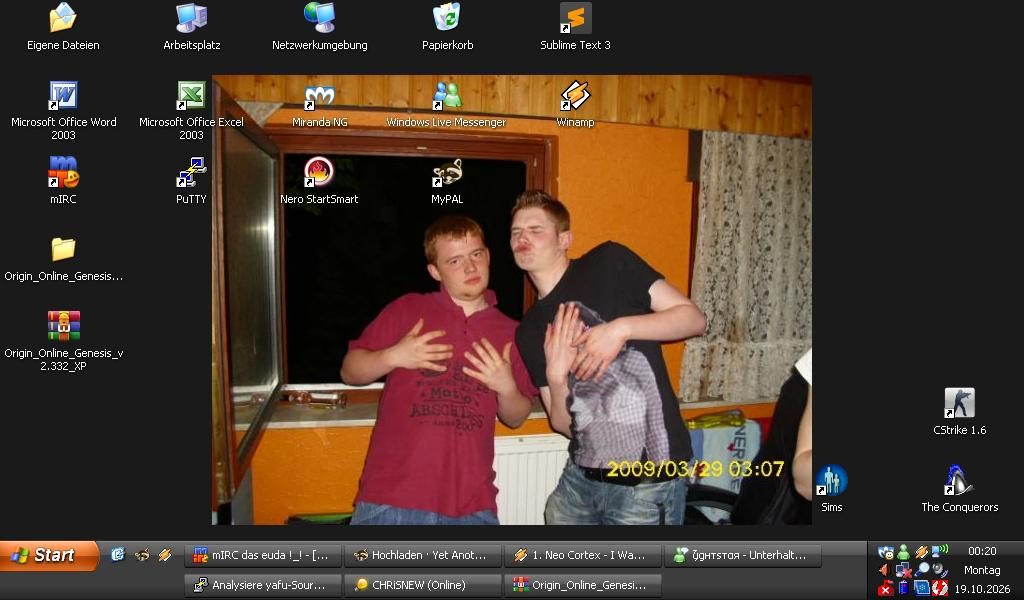Viewport: 1024px width, 600px height.
Task: Switch to the Analysiere yafu-Sour... PuTTY window
Action: (x=263, y=585)
